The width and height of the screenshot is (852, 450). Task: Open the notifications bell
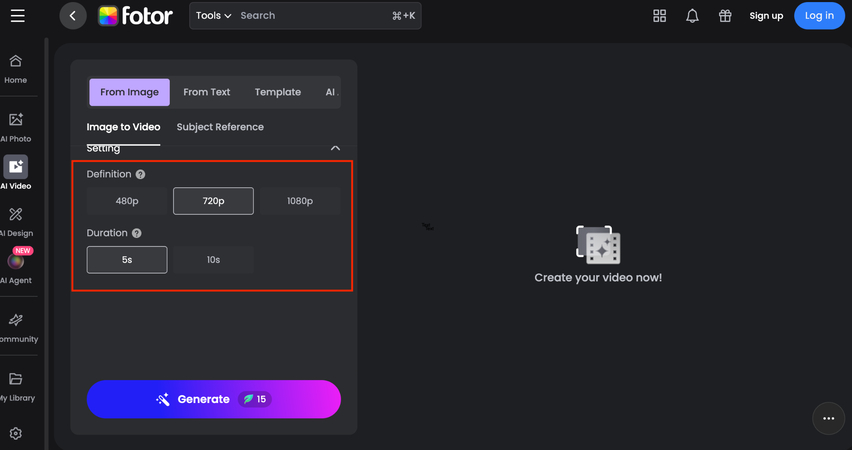click(x=692, y=16)
